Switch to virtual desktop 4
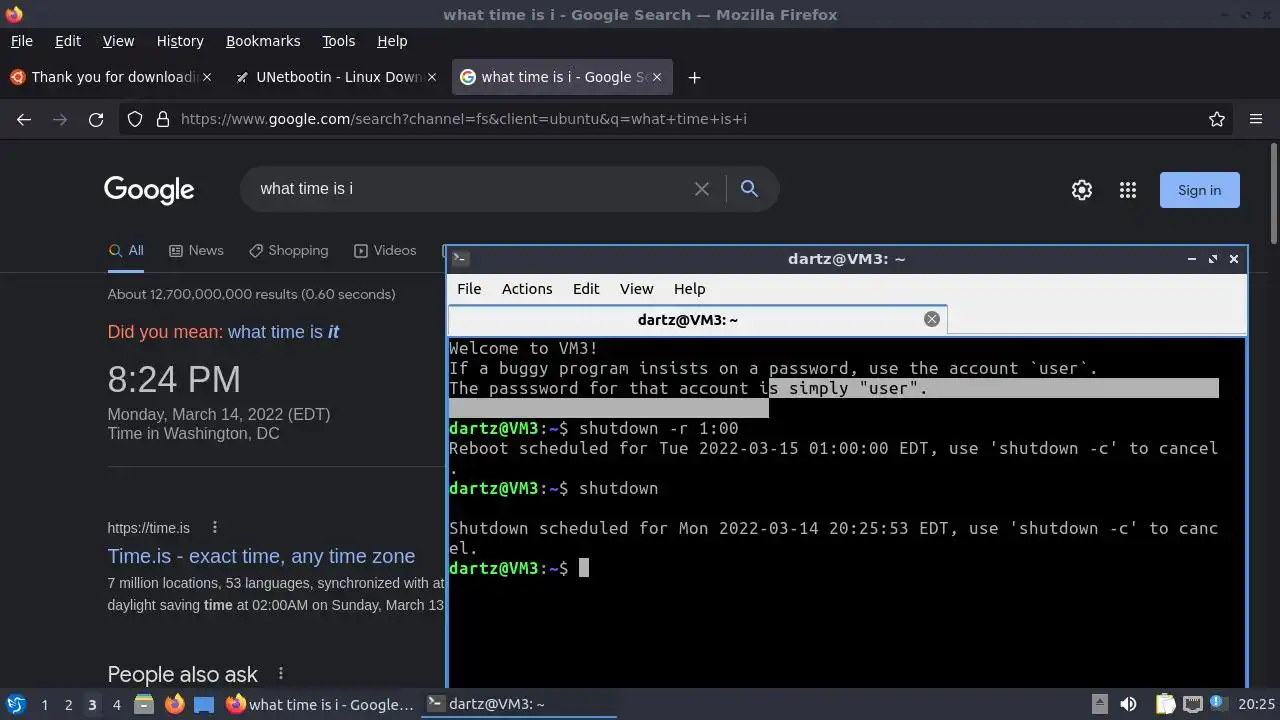 coord(116,704)
